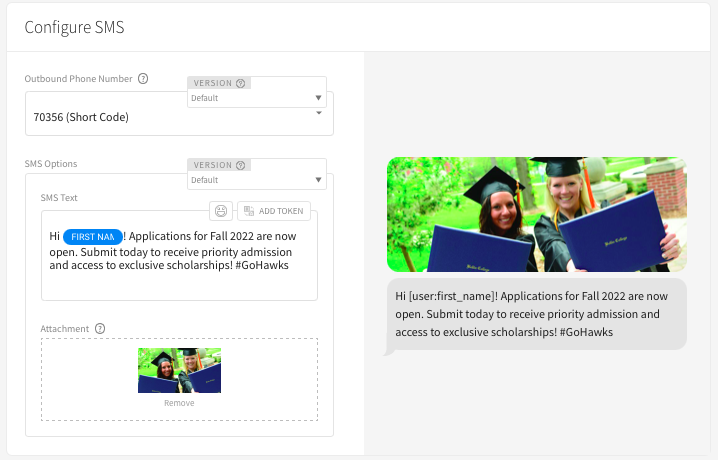Remove the attached graduation image
Viewport: 718px width, 460px height.
[179, 403]
